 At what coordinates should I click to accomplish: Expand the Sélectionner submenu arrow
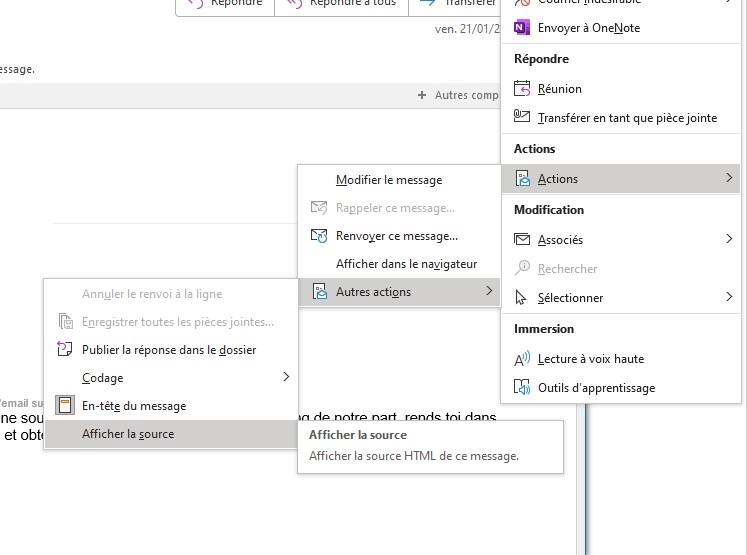coord(729,298)
